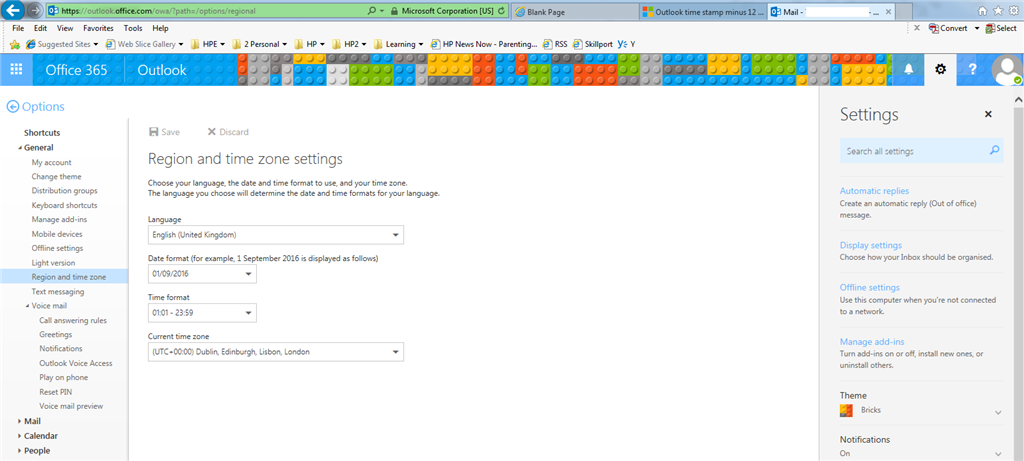Screen dimensions: 1024x461
Task: Select Call answering rules option
Action: point(72,320)
